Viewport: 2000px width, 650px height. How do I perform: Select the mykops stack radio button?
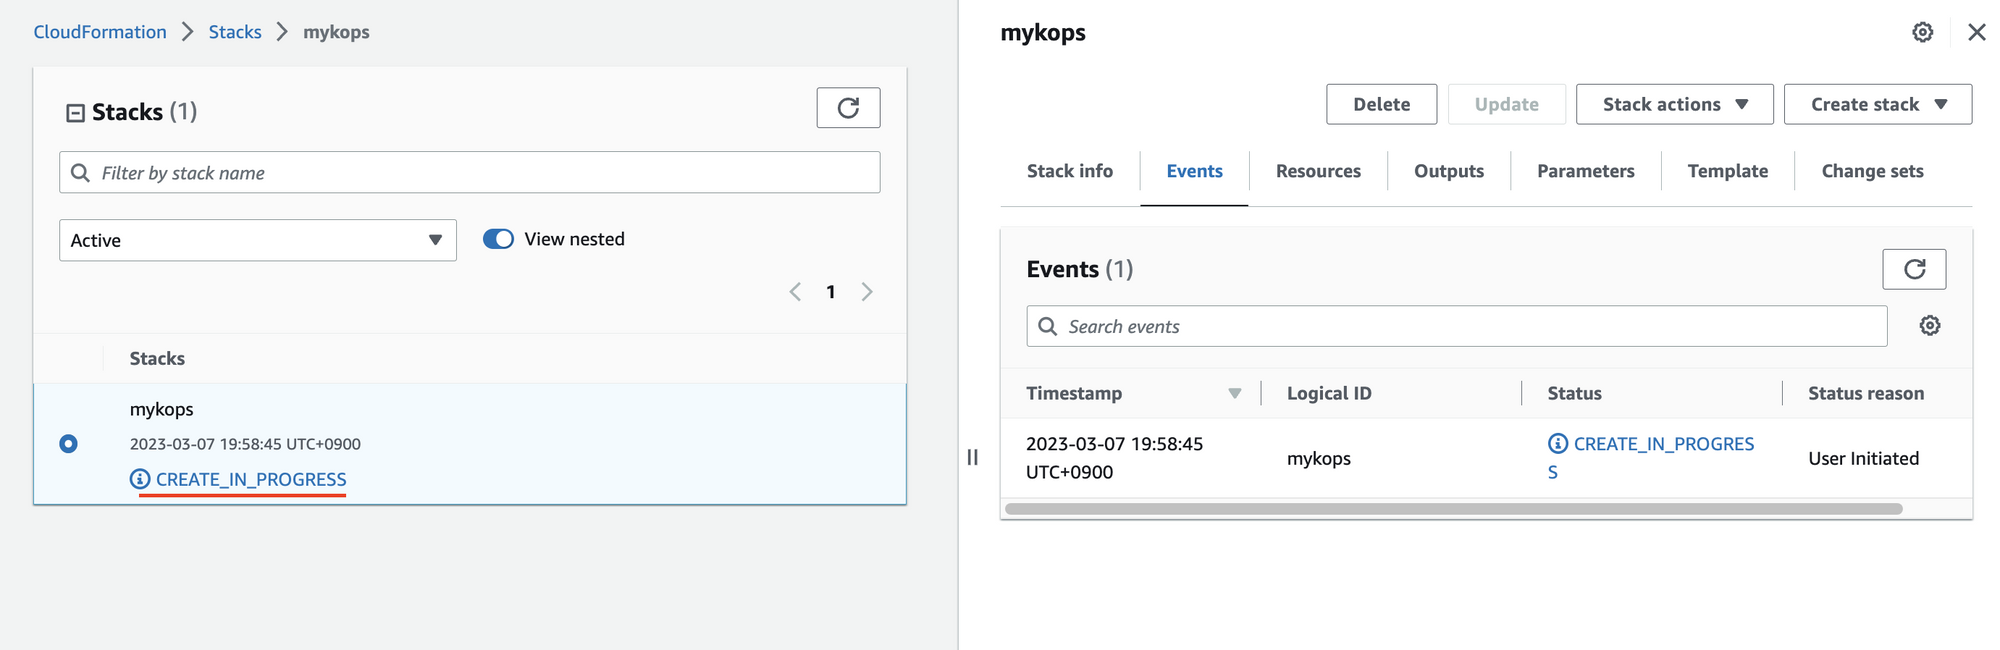click(x=68, y=443)
